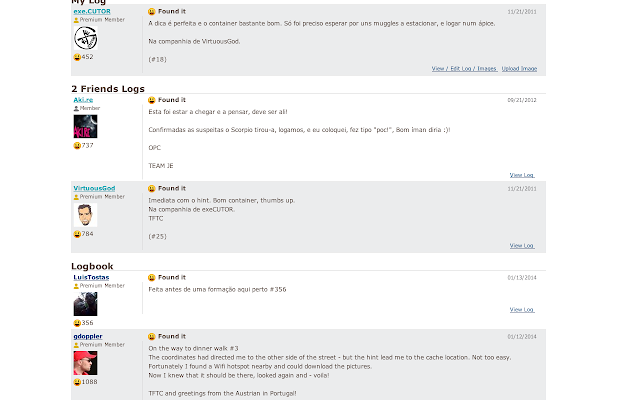Open Aki.re's profile picture
Image resolution: width=640 pixels, height=400 pixels.
(x=85, y=126)
